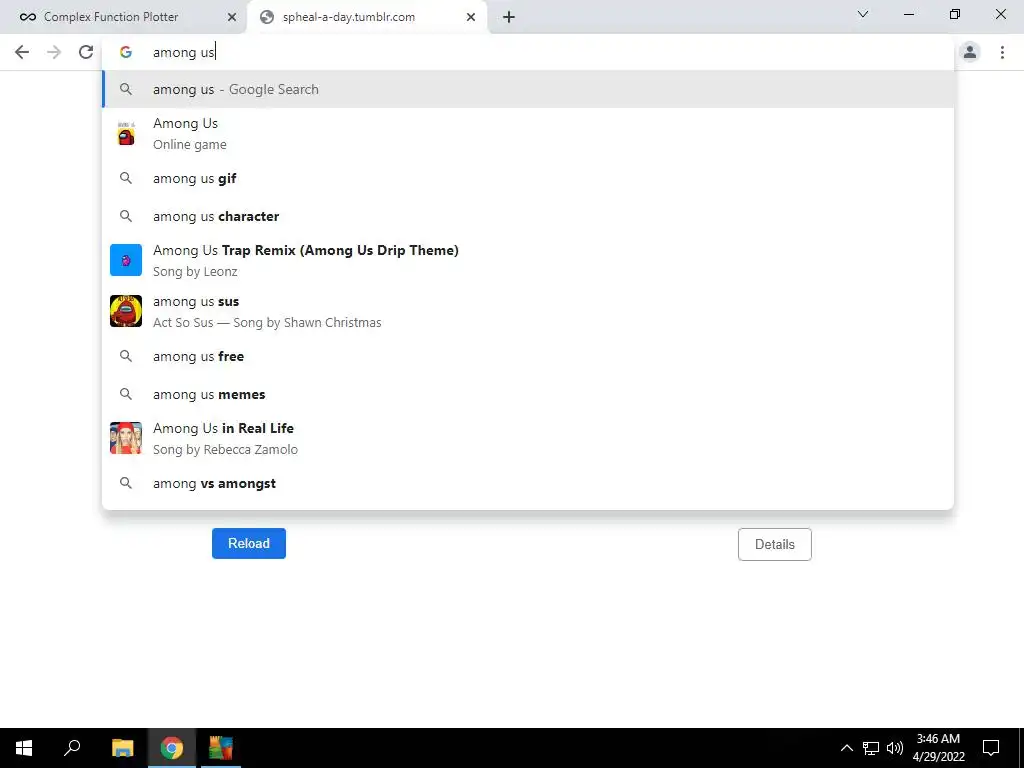The image size is (1024, 768).
Task: Choose Among Us in Real Life suggestion
Action: coord(528,438)
